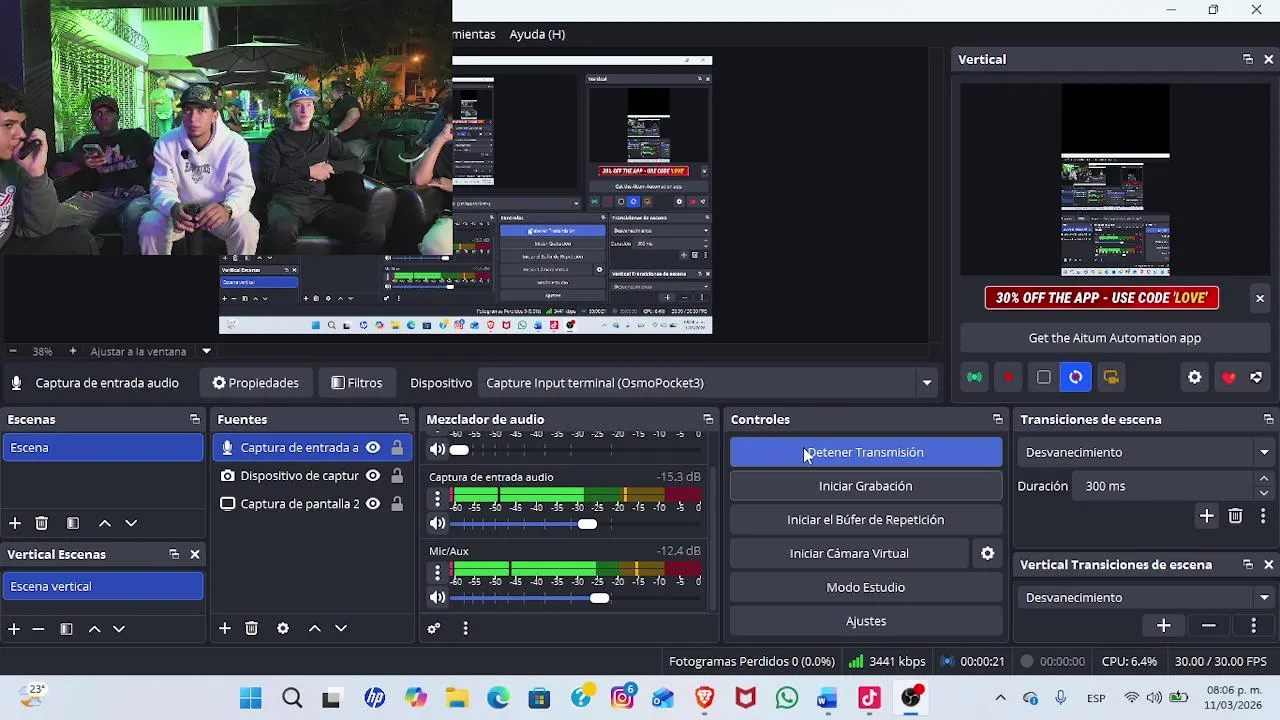Screen dimensions: 1280x720
Task: Open Propiedades of selected source
Action: coord(255,383)
